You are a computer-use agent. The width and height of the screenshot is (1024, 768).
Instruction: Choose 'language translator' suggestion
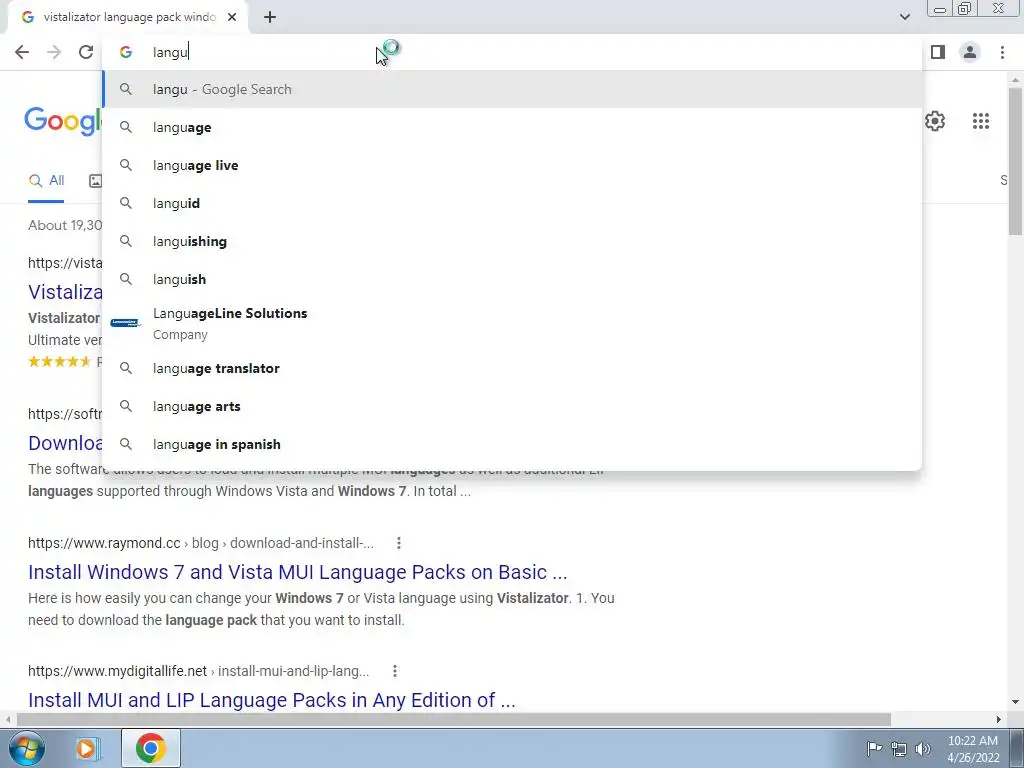click(512, 368)
